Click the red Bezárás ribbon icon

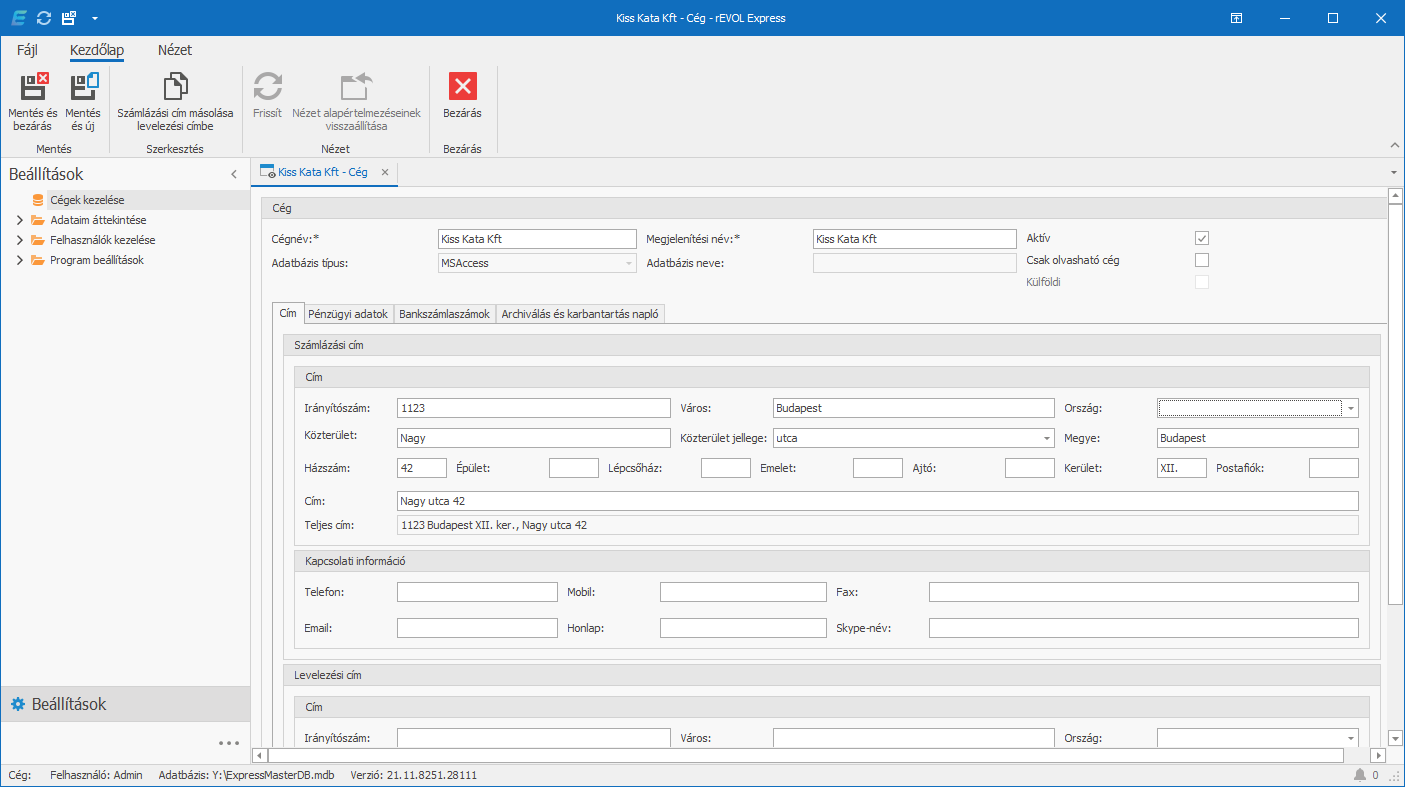[462, 88]
